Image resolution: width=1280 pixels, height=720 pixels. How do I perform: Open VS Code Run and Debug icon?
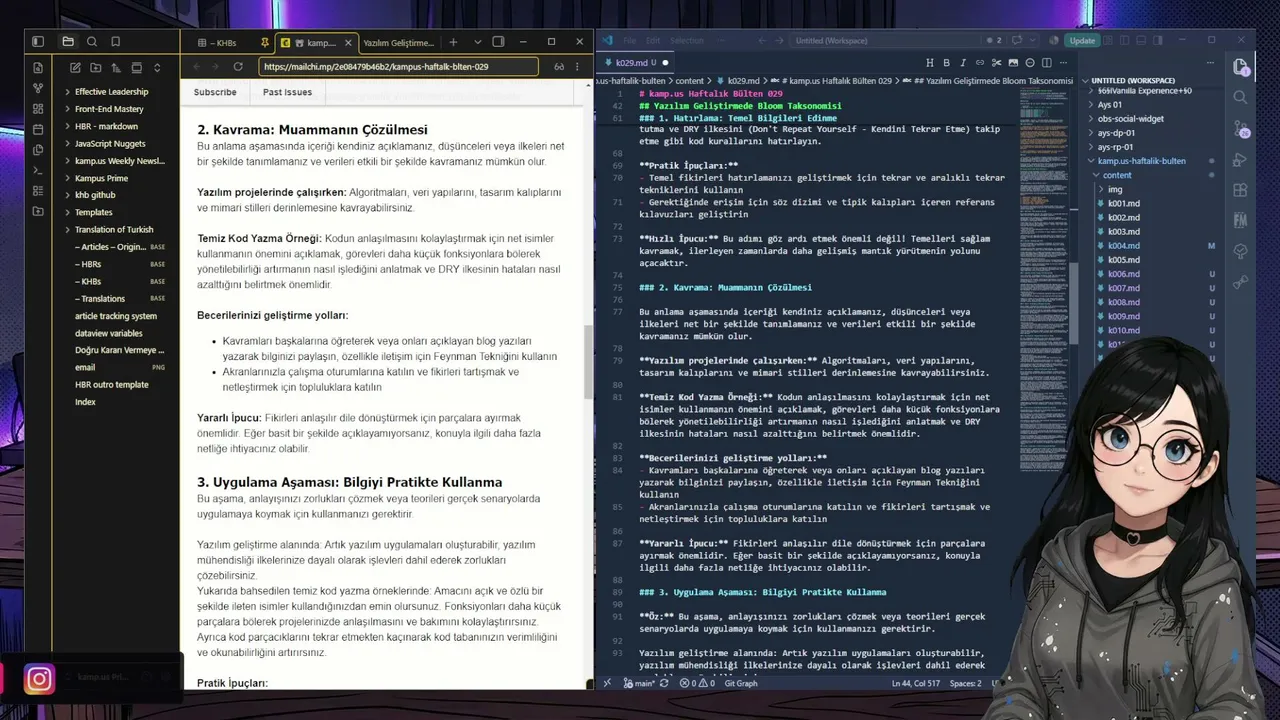coord(1241,160)
